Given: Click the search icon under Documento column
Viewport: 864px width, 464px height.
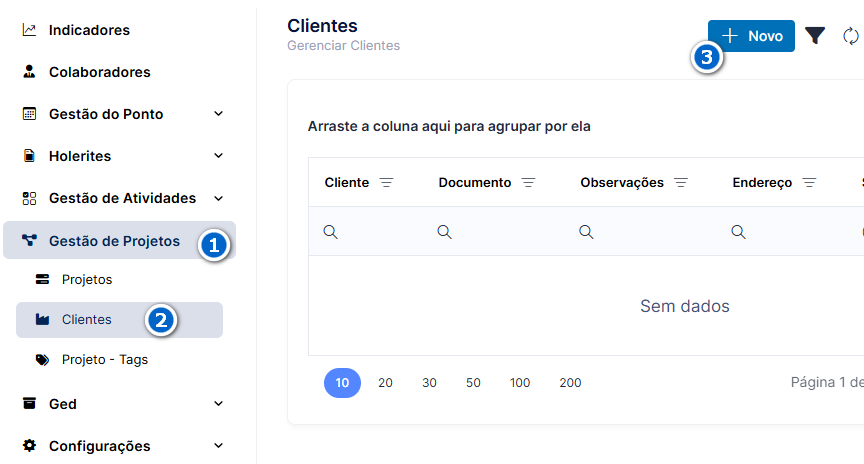Looking at the screenshot, I should tap(445, 232).
